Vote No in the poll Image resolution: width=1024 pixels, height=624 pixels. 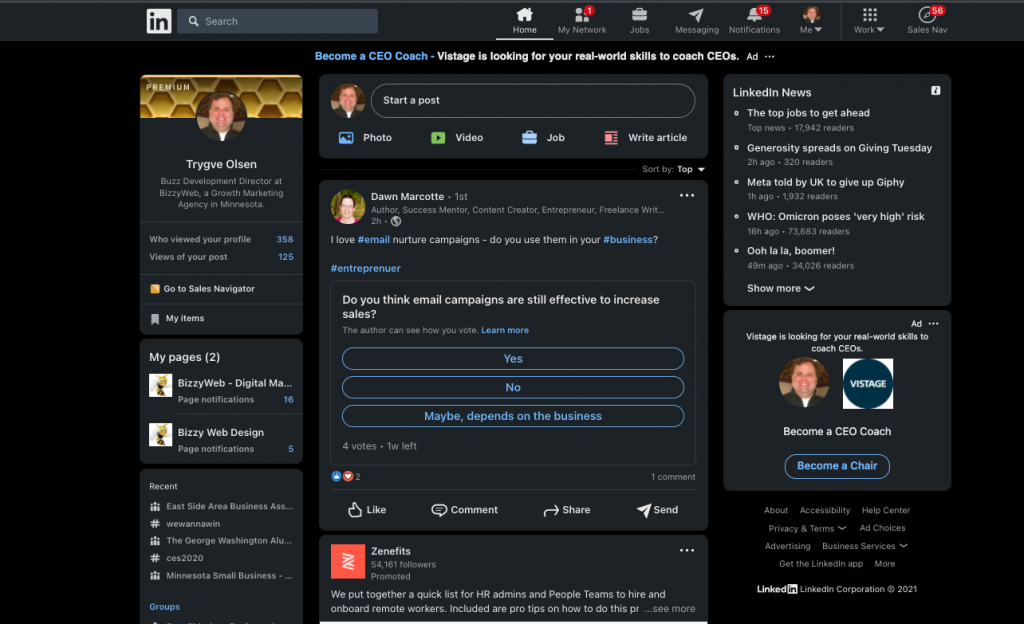click(x=513, y=387)
